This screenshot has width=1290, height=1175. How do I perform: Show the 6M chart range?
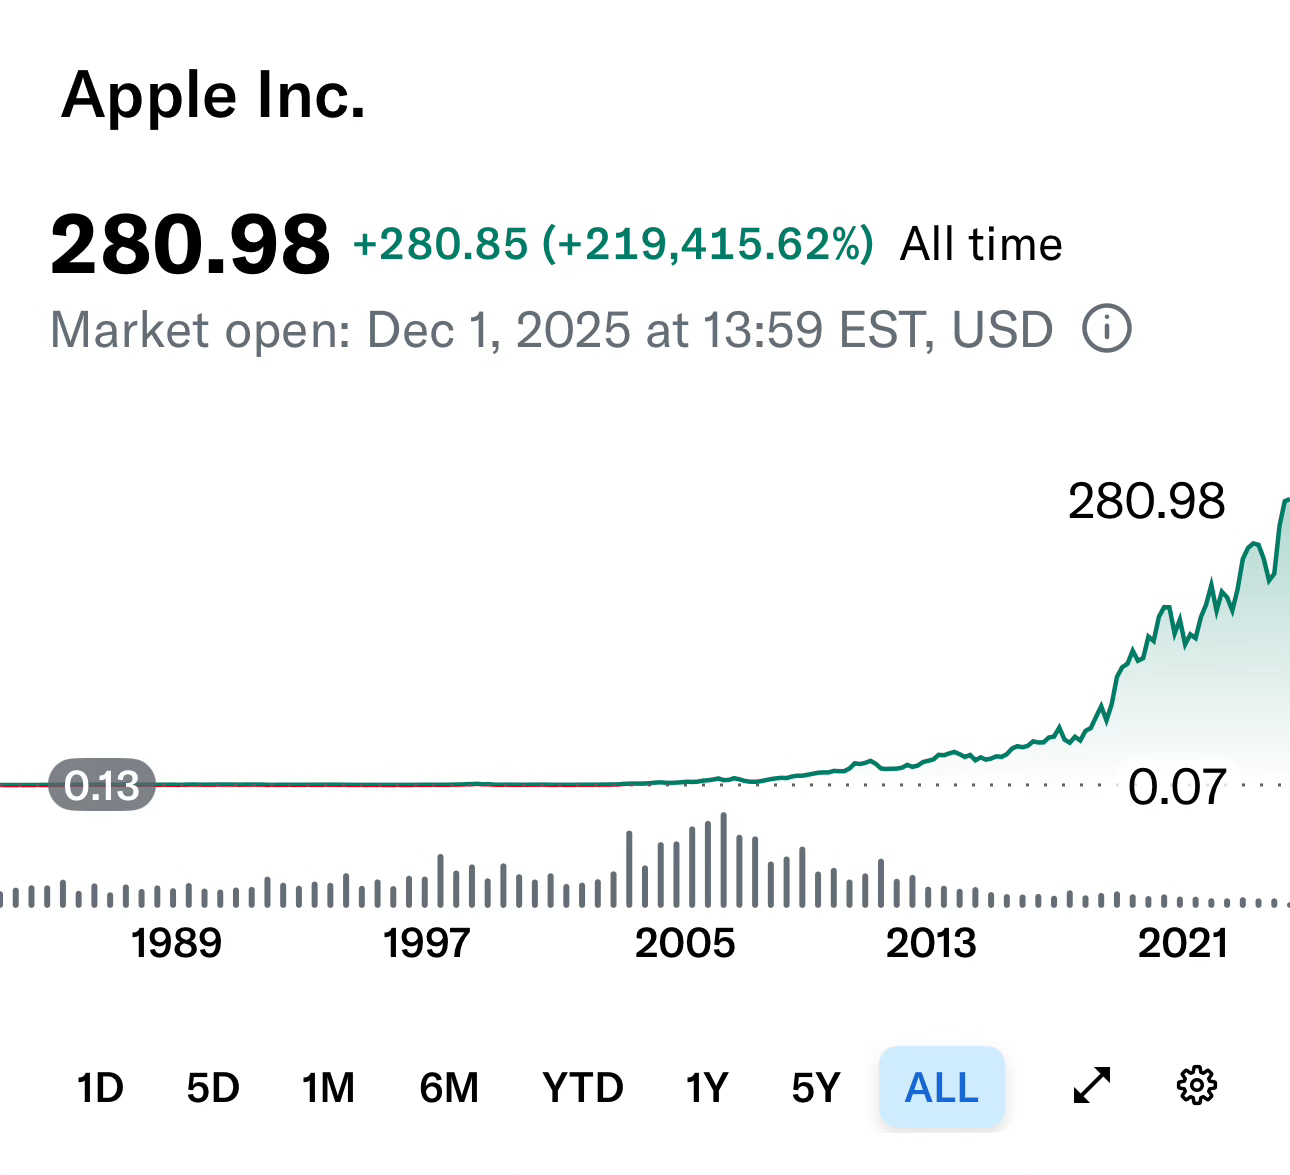[449, 1088]
